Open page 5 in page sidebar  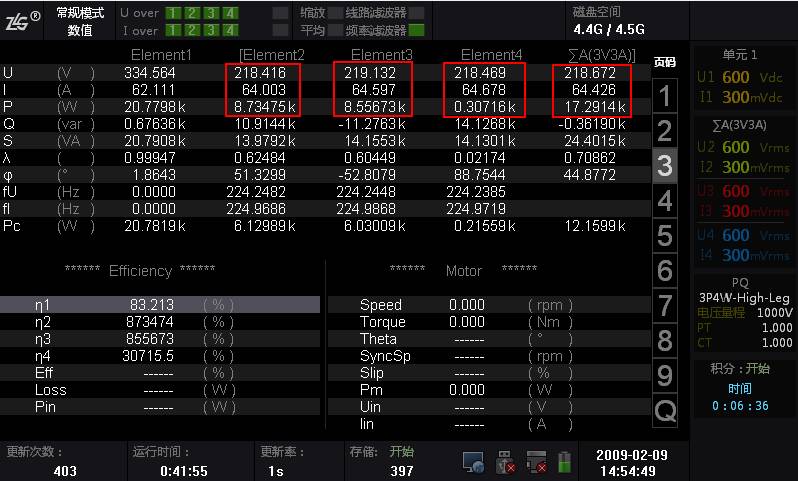click(x=664, y=236)
